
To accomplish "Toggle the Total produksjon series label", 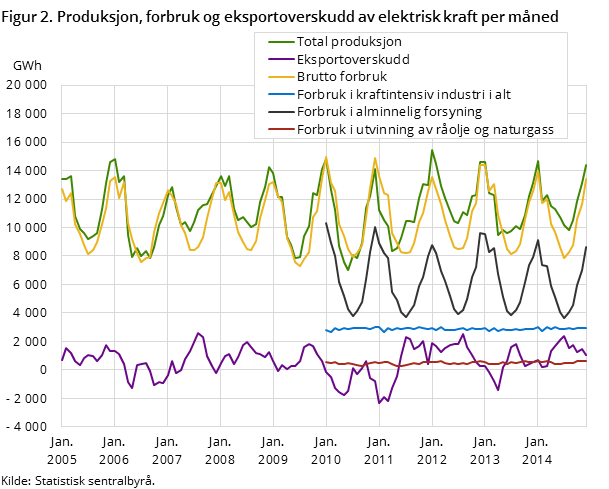I will (x=352, y=42).
